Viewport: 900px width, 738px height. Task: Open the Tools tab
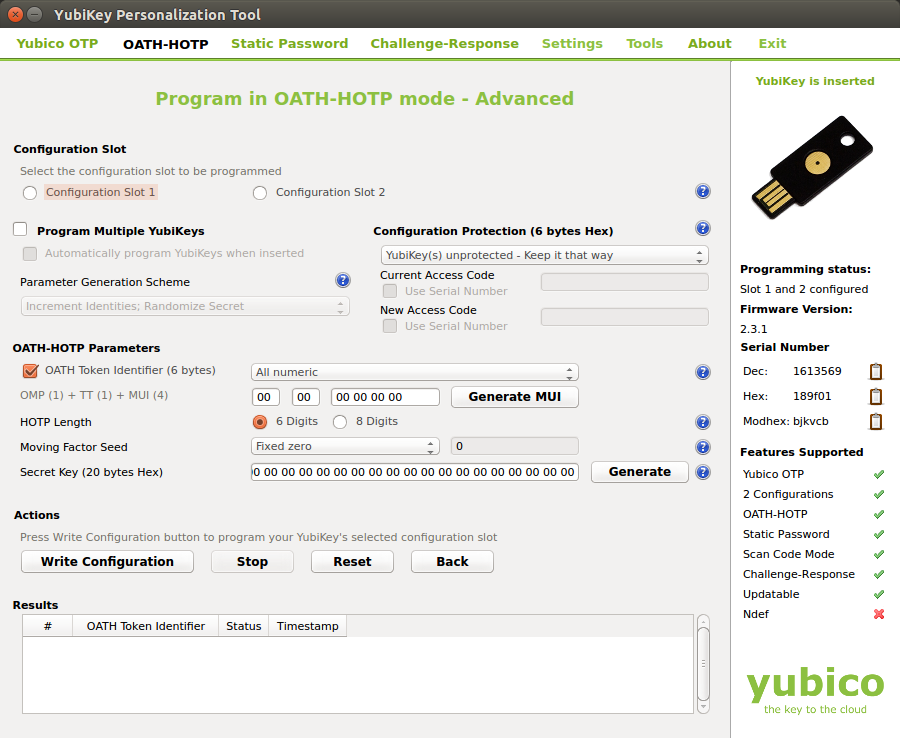pyautogui.click(x=645, y=44)
